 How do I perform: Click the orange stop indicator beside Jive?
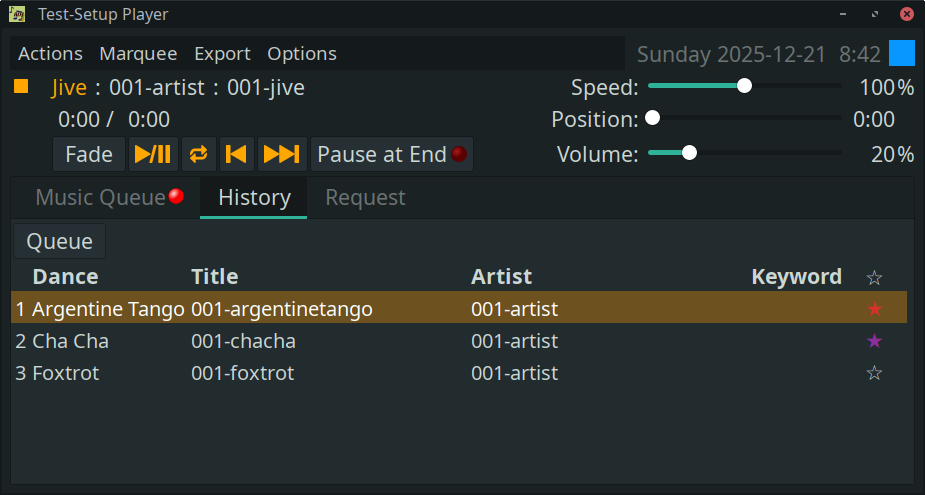(x=21, y=87)
